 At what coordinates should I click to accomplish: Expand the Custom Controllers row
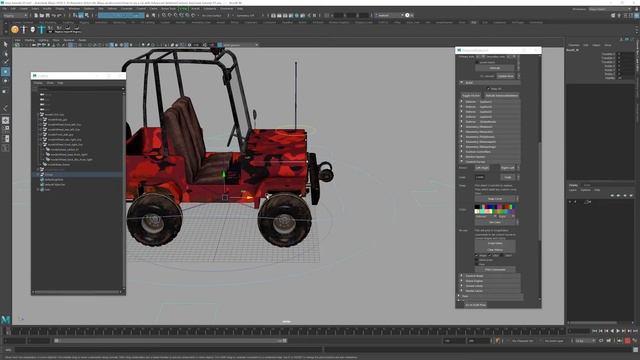(462, 152)
